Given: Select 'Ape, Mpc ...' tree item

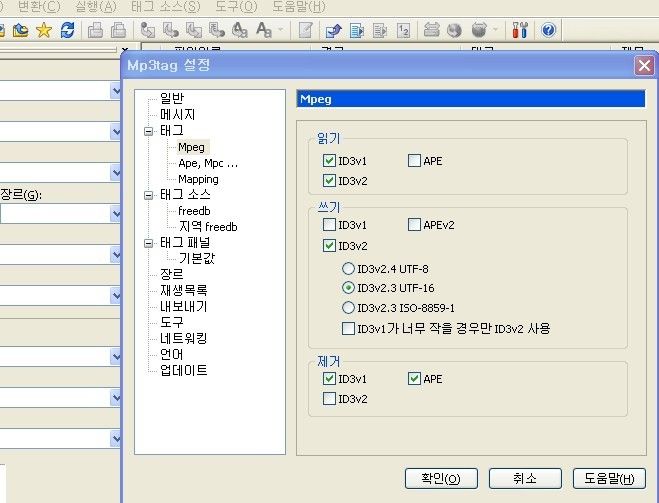Looking at the screenshot, I should [208, 163].
